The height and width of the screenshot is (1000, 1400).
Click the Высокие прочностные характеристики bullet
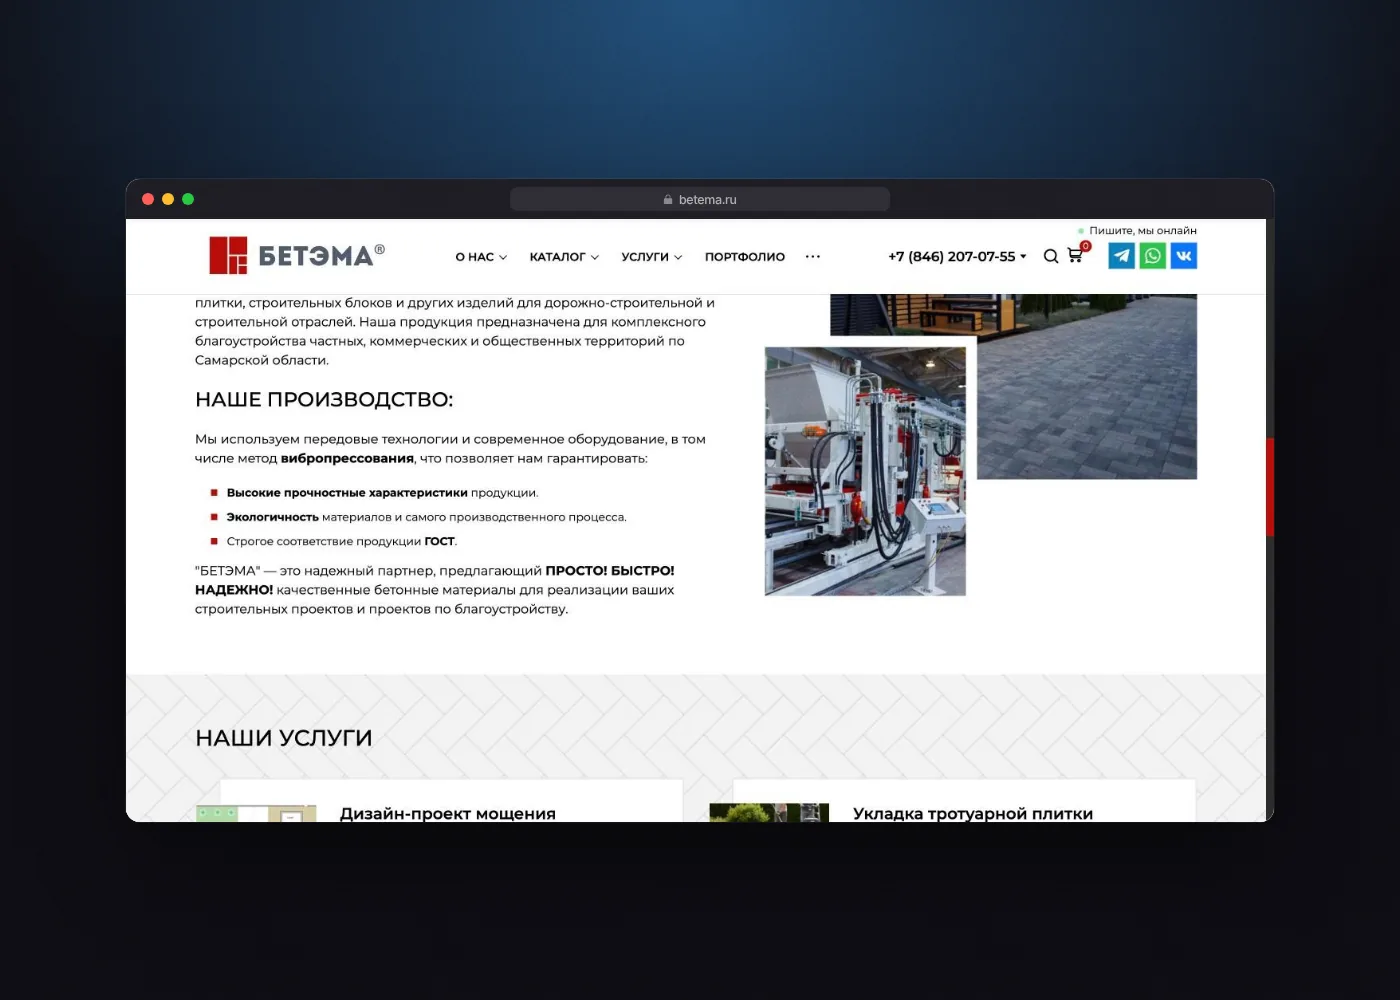pos(382,493)
